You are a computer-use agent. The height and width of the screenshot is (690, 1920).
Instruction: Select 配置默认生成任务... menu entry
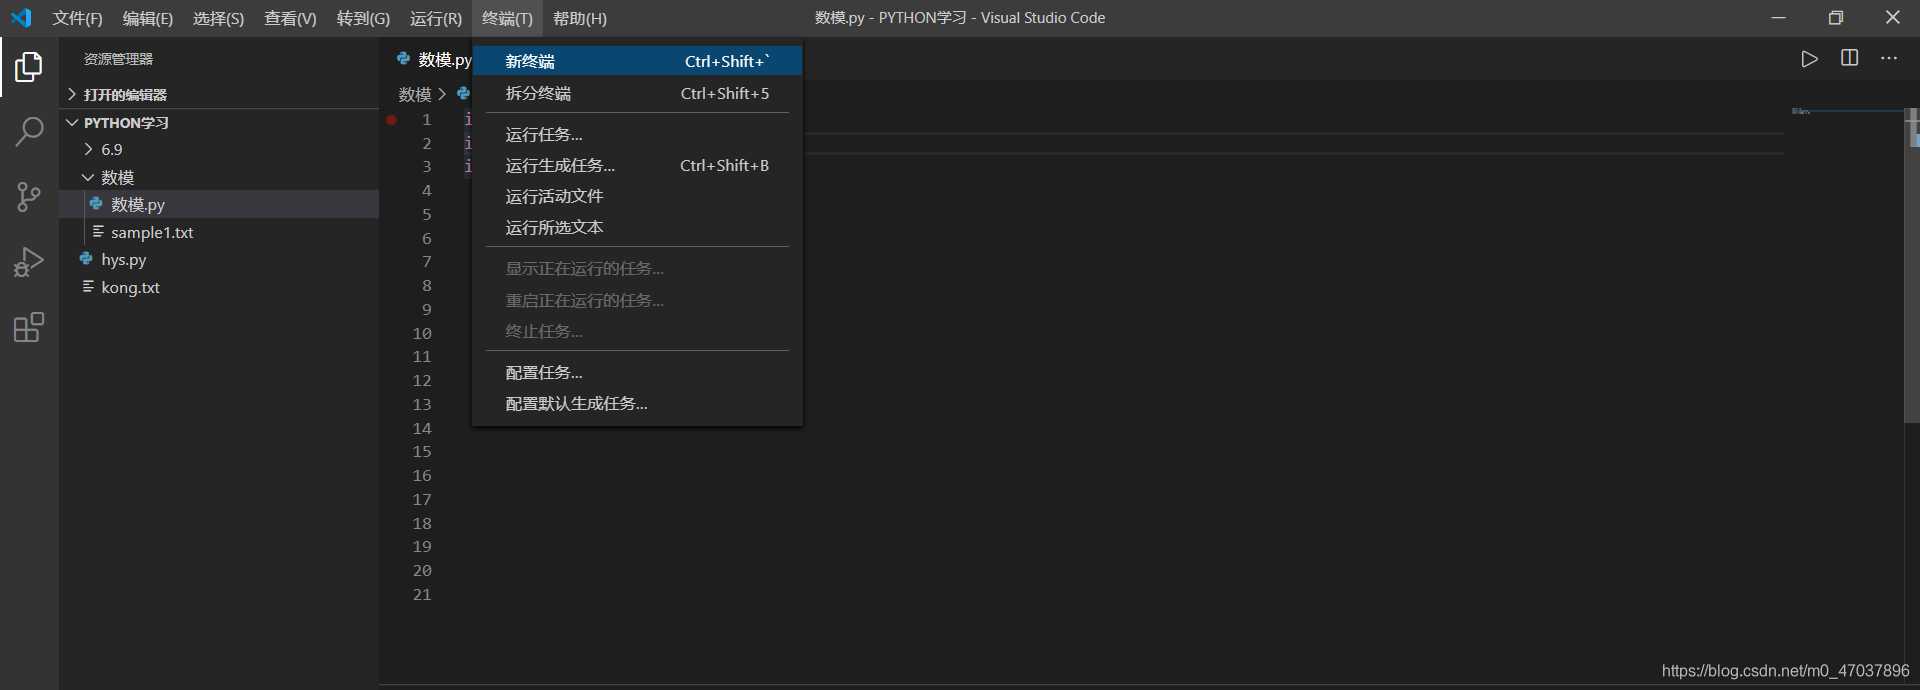[637, 403]
